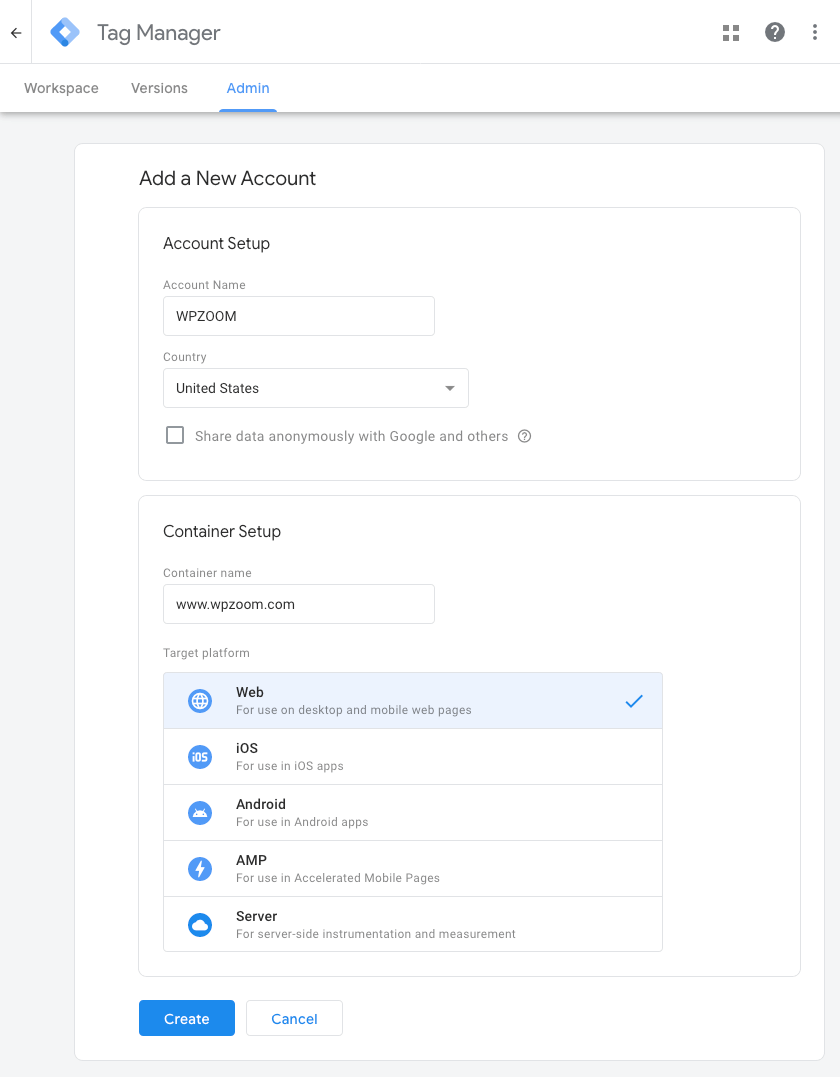This screenshot has height=1077, width=840.
Task: Open the Google apps grid icon
Action: click(731, 32)
